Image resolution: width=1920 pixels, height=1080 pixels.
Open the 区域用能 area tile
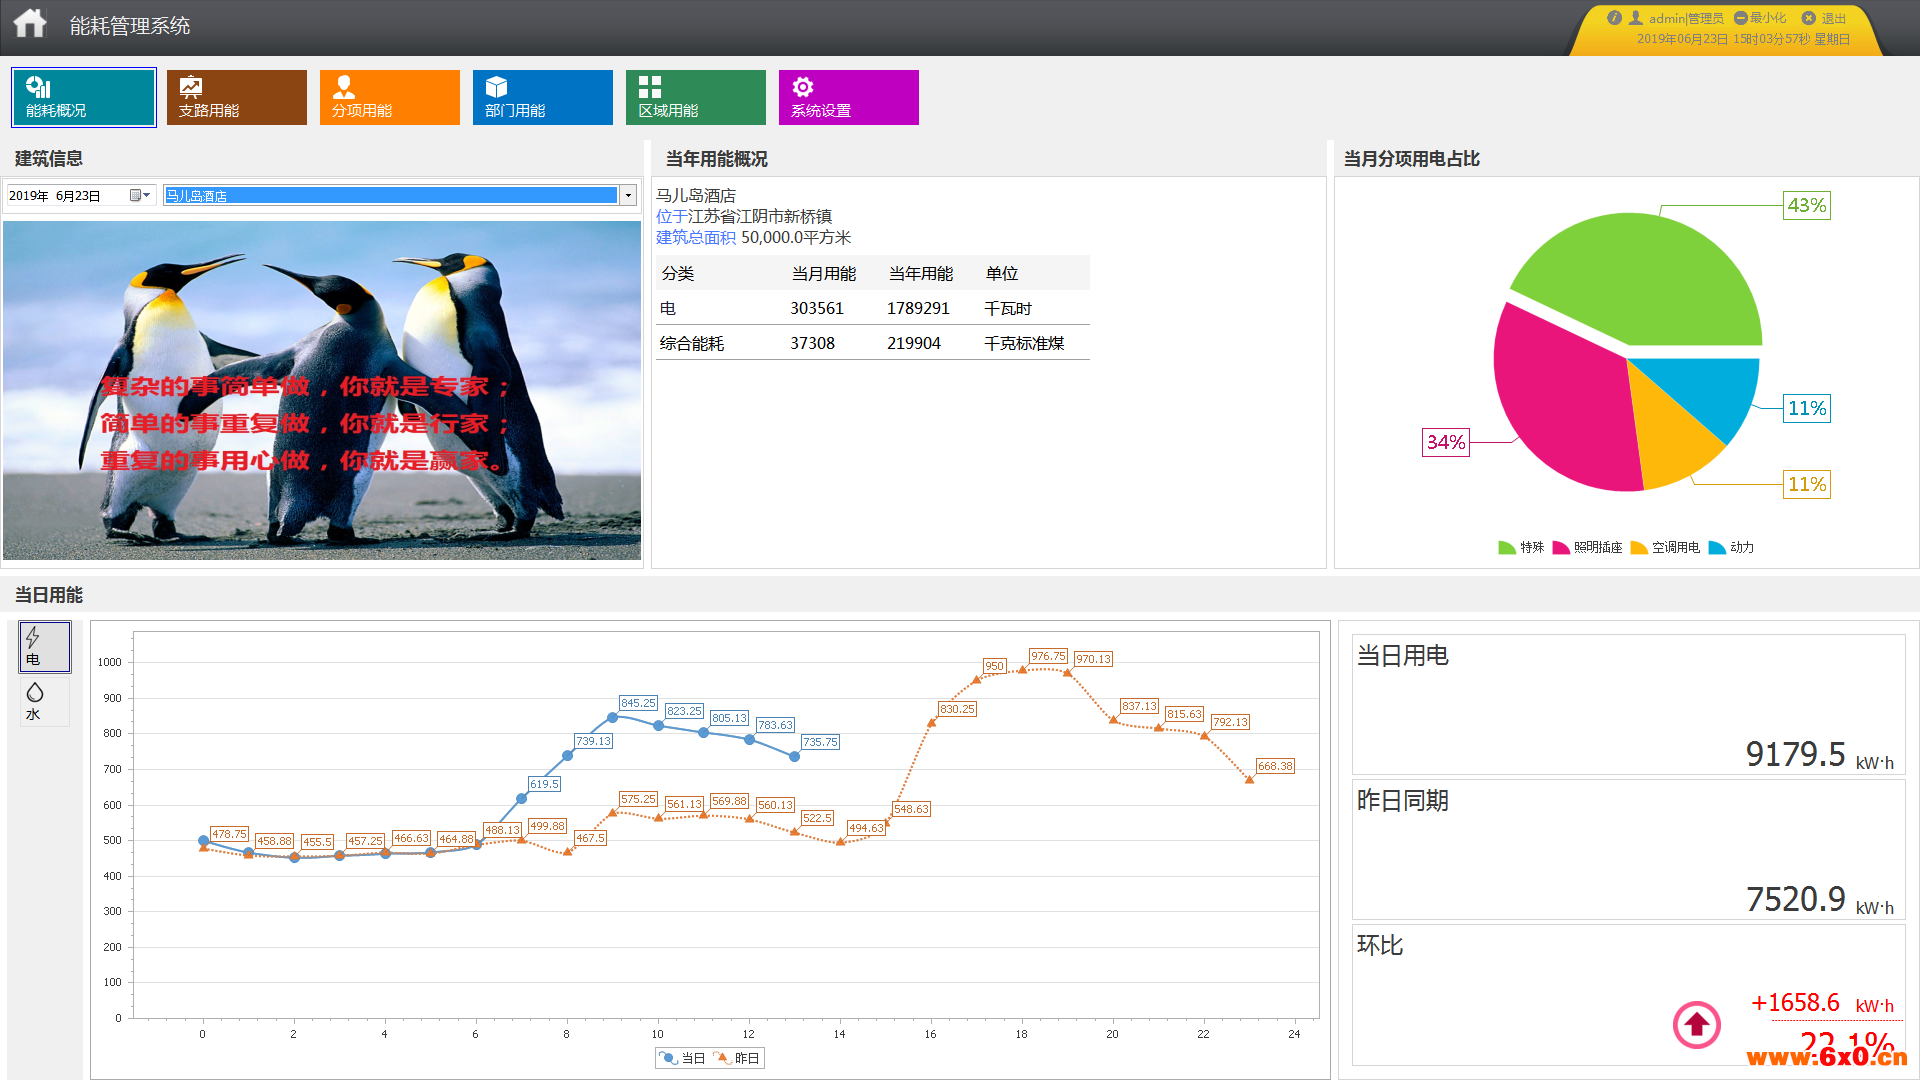695,97
